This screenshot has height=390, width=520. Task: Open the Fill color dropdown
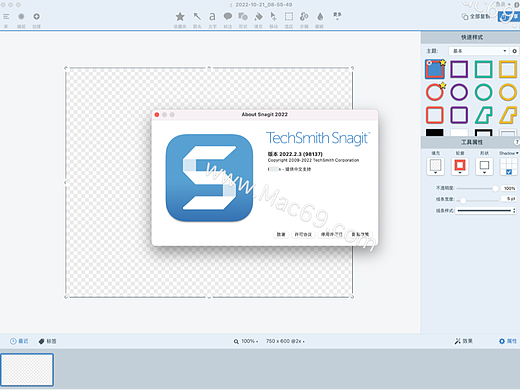(x=435, y=167)
